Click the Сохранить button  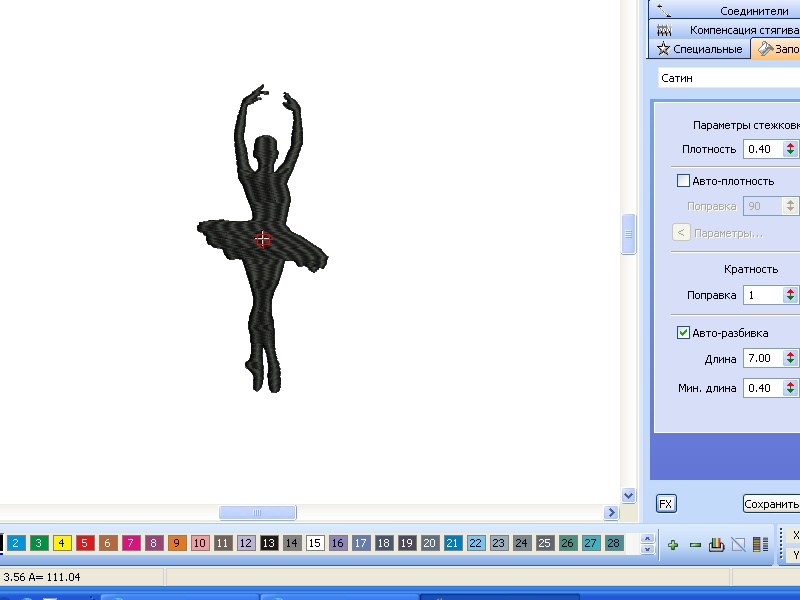pos(771,504)
